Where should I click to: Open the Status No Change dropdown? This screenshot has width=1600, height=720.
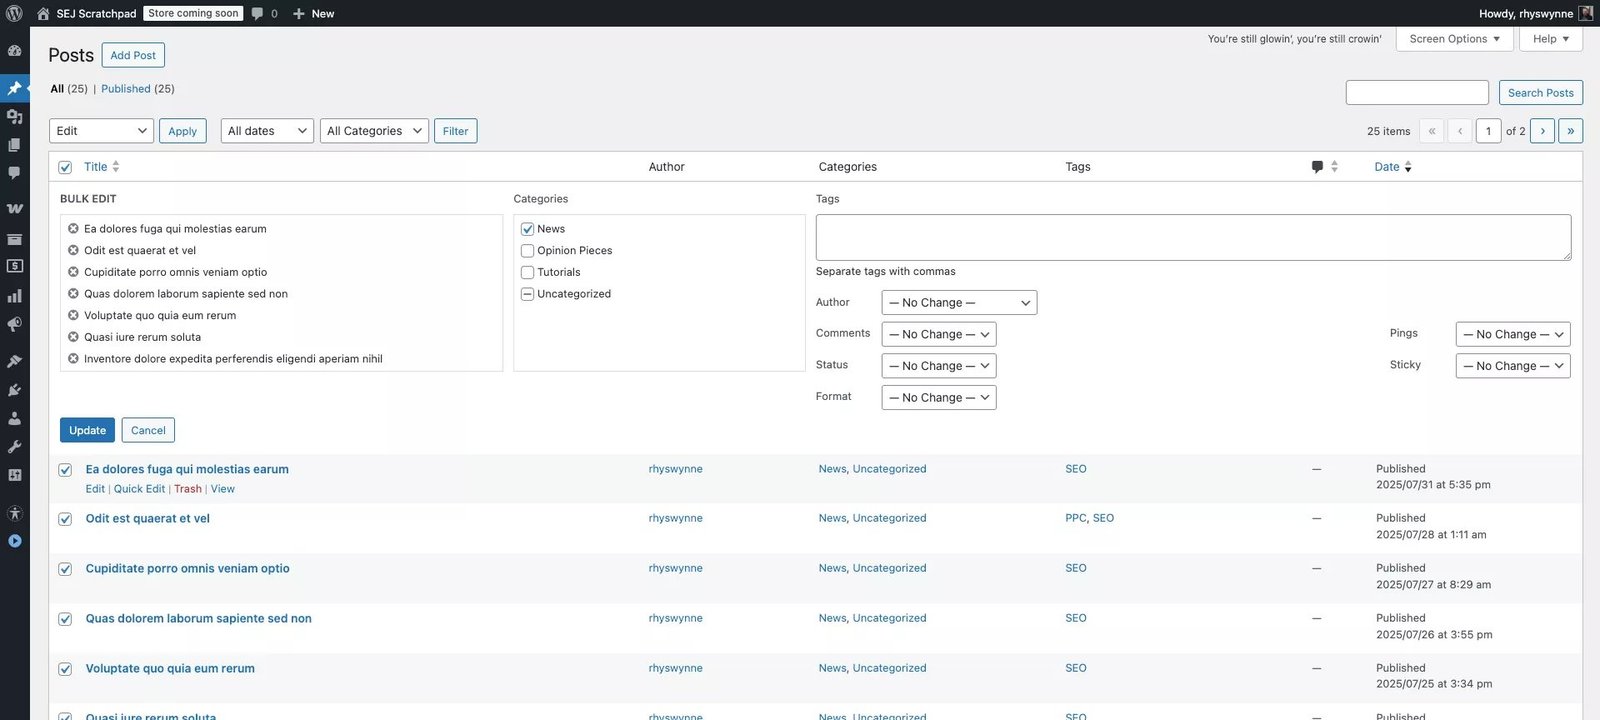(938, 366)
